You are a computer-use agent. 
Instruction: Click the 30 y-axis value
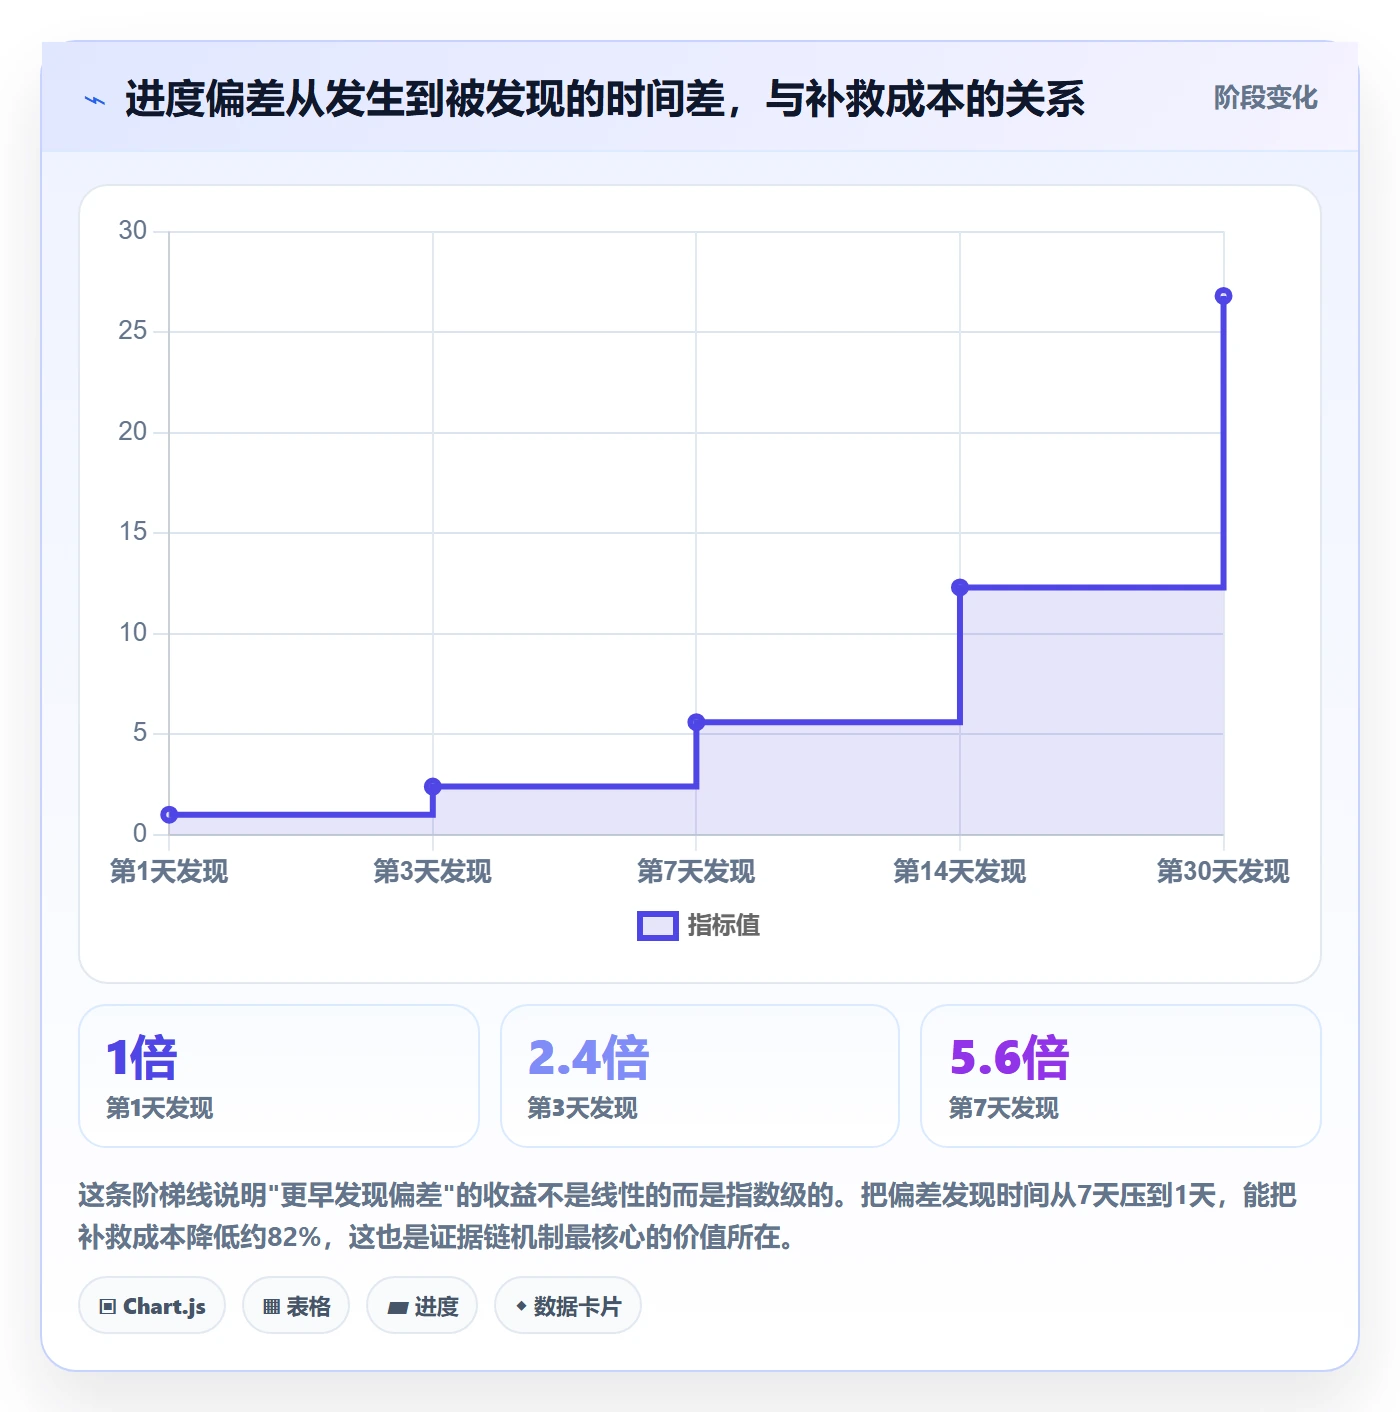pyautogui.click(x=132, y=231)
